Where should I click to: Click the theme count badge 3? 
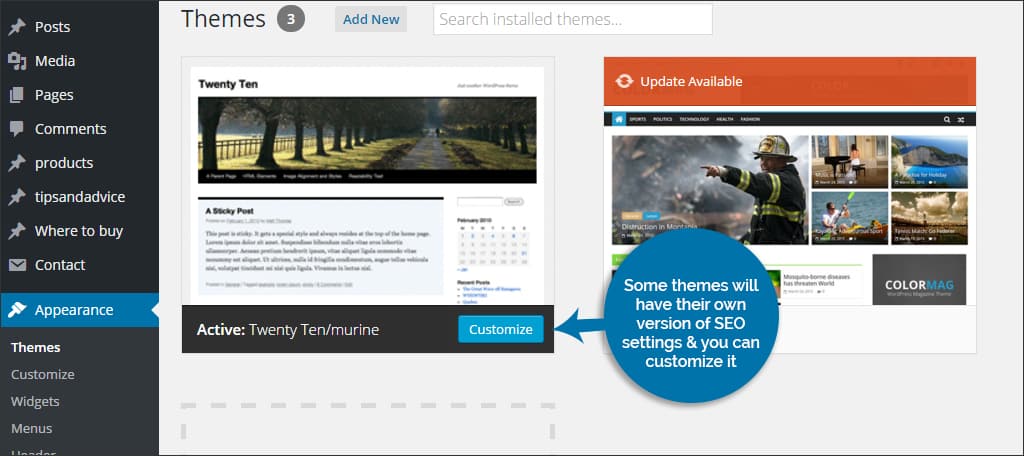pyautogui.click(x=291, y=20)
